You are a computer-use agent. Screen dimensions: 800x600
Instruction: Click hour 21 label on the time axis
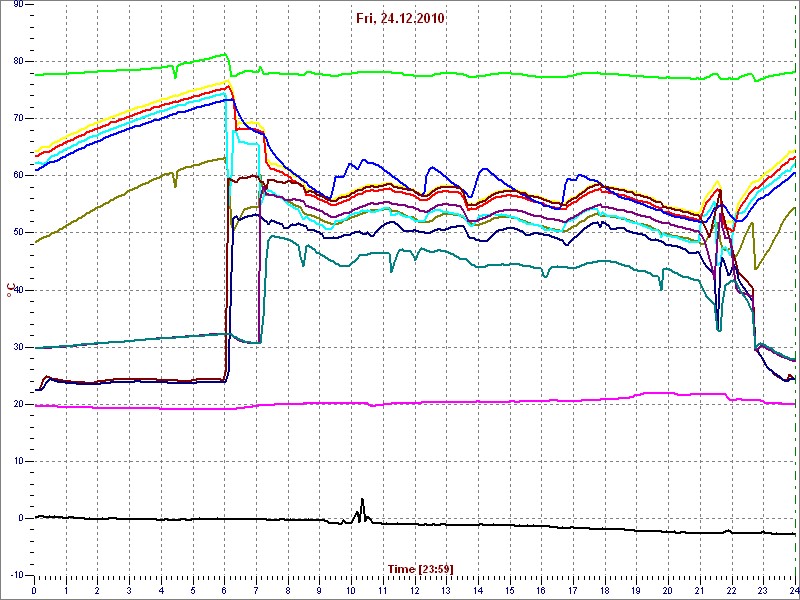[699, 590]
